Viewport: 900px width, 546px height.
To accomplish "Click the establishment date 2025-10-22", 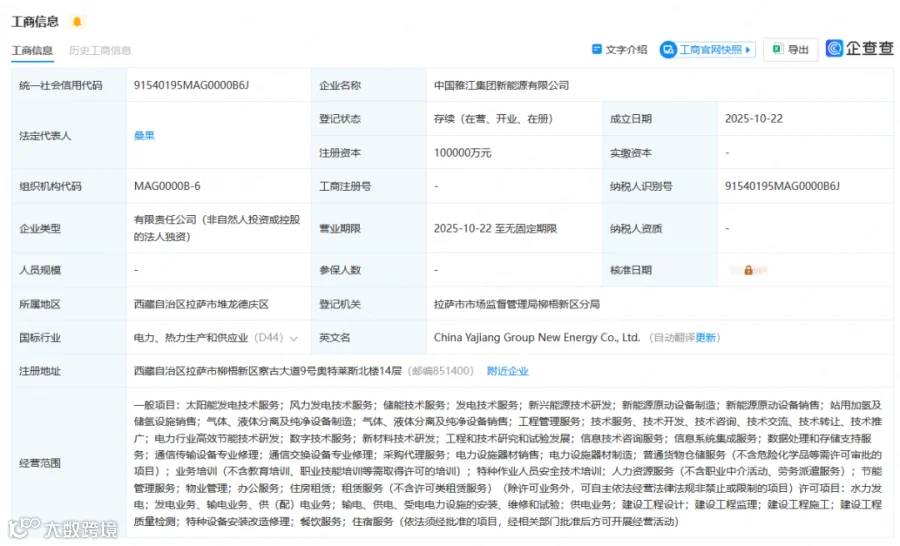I will pos(754,118).
